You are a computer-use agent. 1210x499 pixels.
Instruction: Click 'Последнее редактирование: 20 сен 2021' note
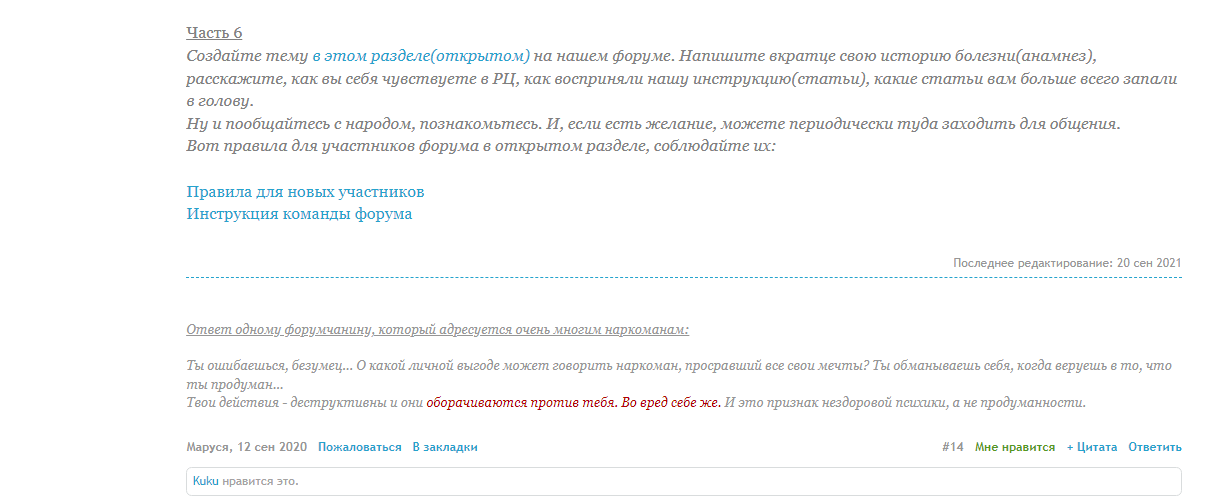(x=1067, y=262)
